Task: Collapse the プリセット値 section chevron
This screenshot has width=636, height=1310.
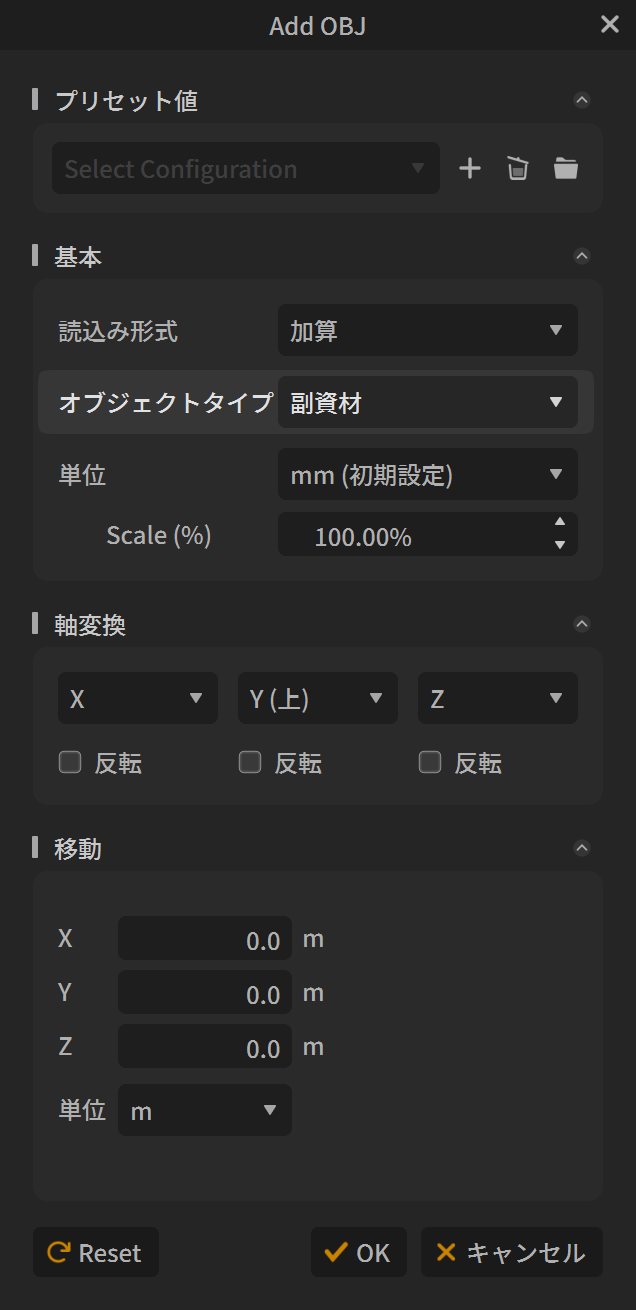Action: point(582,100)
